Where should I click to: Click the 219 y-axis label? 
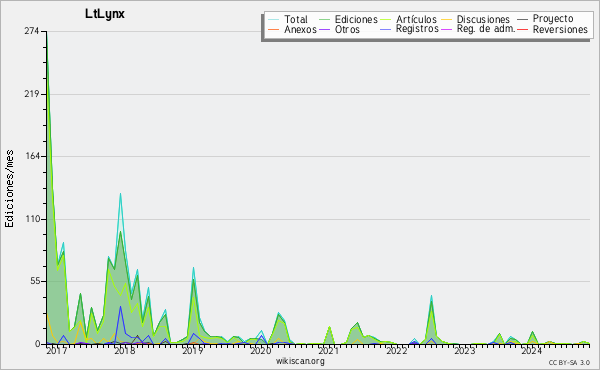(32, 94)
